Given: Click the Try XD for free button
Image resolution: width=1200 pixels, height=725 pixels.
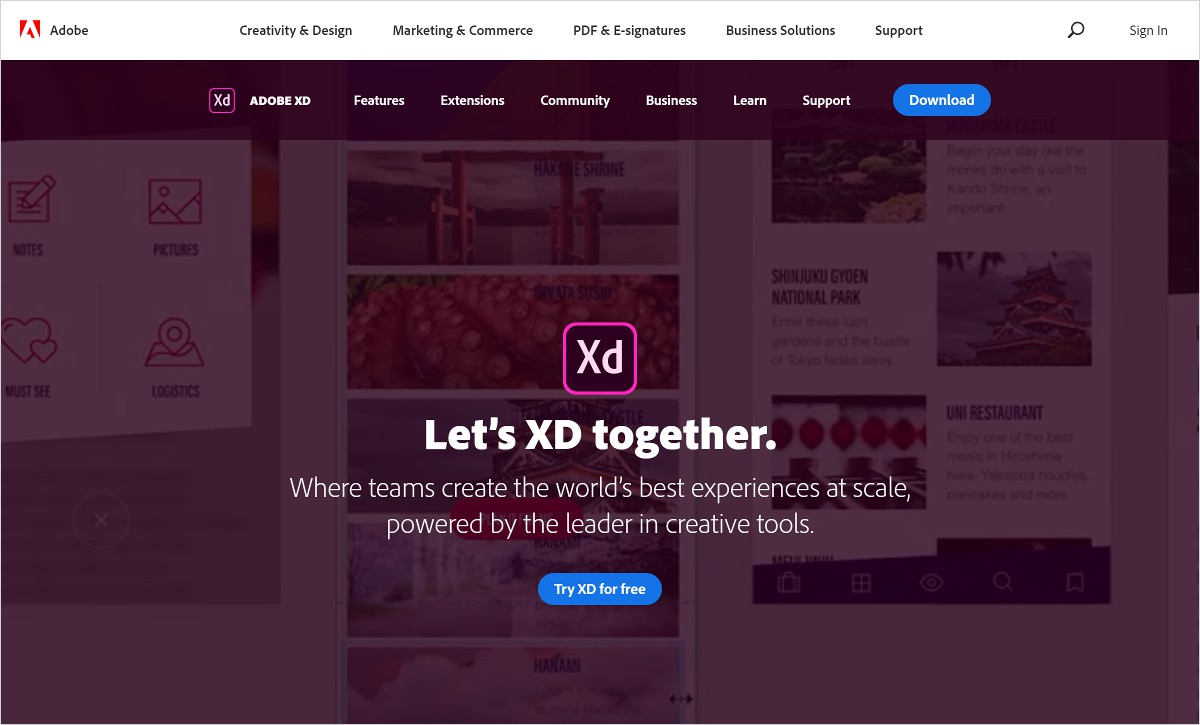Looking at the screenshot, I should click(600, 589).
